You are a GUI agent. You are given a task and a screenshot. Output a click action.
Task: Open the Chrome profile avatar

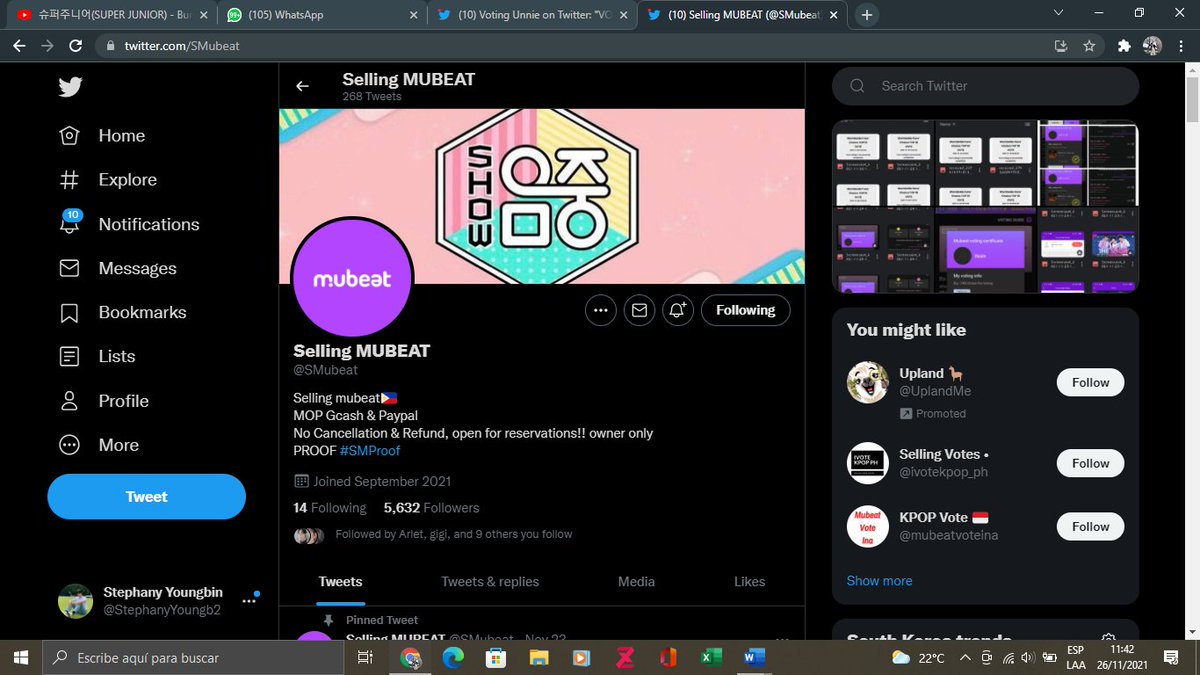(1153, 46)
